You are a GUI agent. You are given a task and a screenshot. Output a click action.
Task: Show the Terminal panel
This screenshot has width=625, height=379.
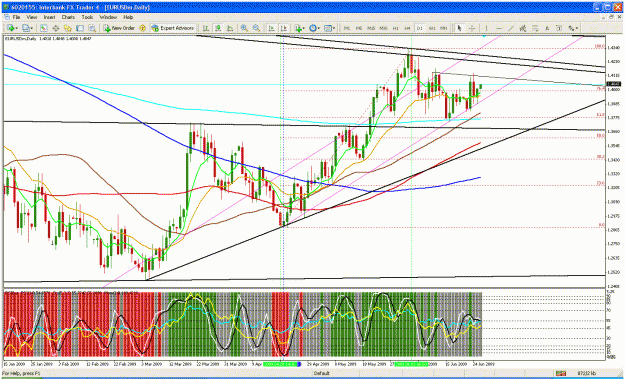click(x=80, y=28)
